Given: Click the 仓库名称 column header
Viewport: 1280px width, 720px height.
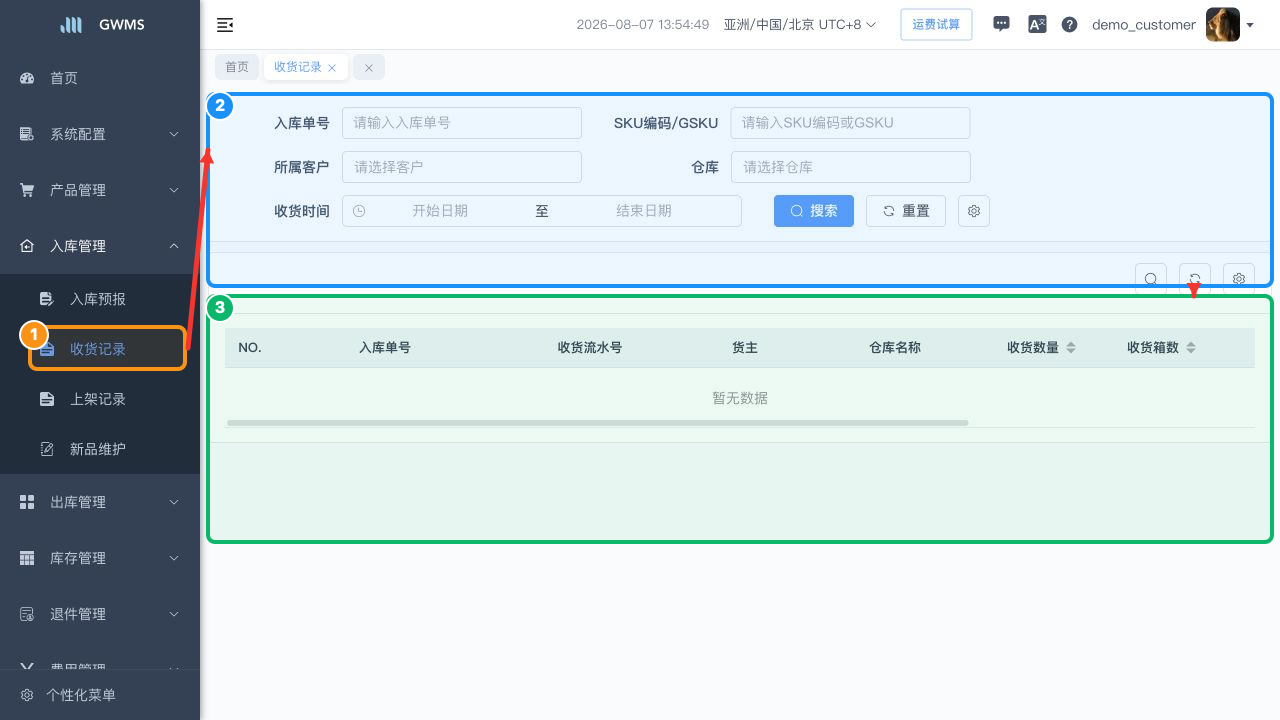Looking at the screenshot, I should [895, 347].
